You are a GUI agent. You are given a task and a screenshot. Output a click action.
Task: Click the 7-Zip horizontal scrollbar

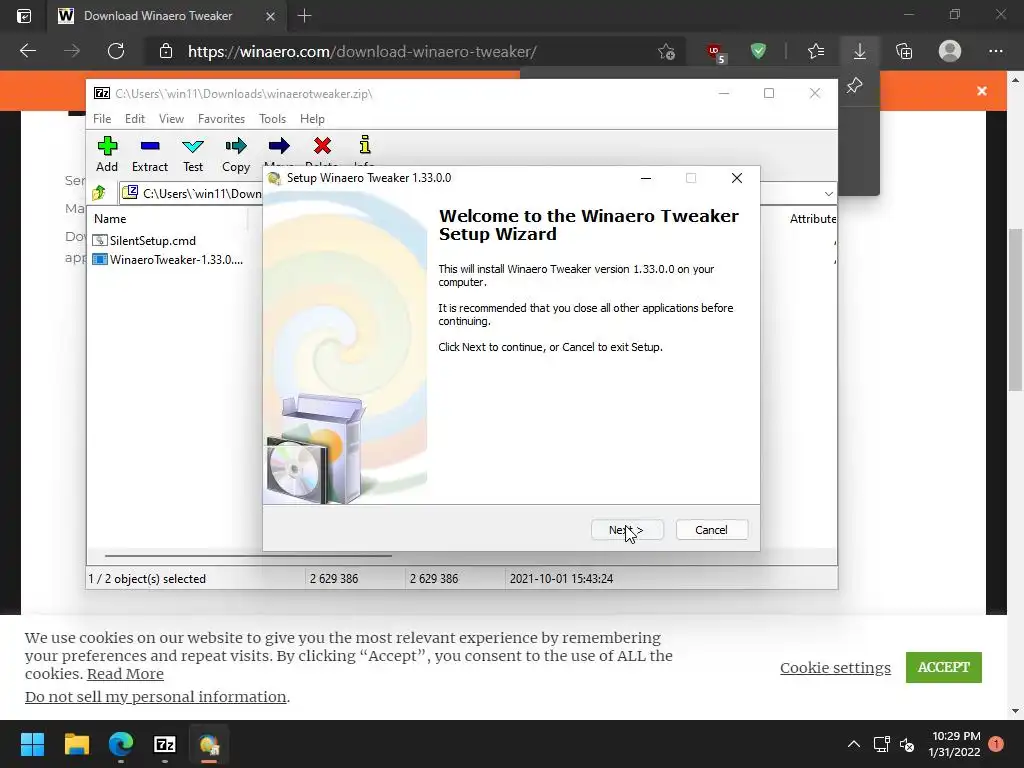[x=248, y=556]
